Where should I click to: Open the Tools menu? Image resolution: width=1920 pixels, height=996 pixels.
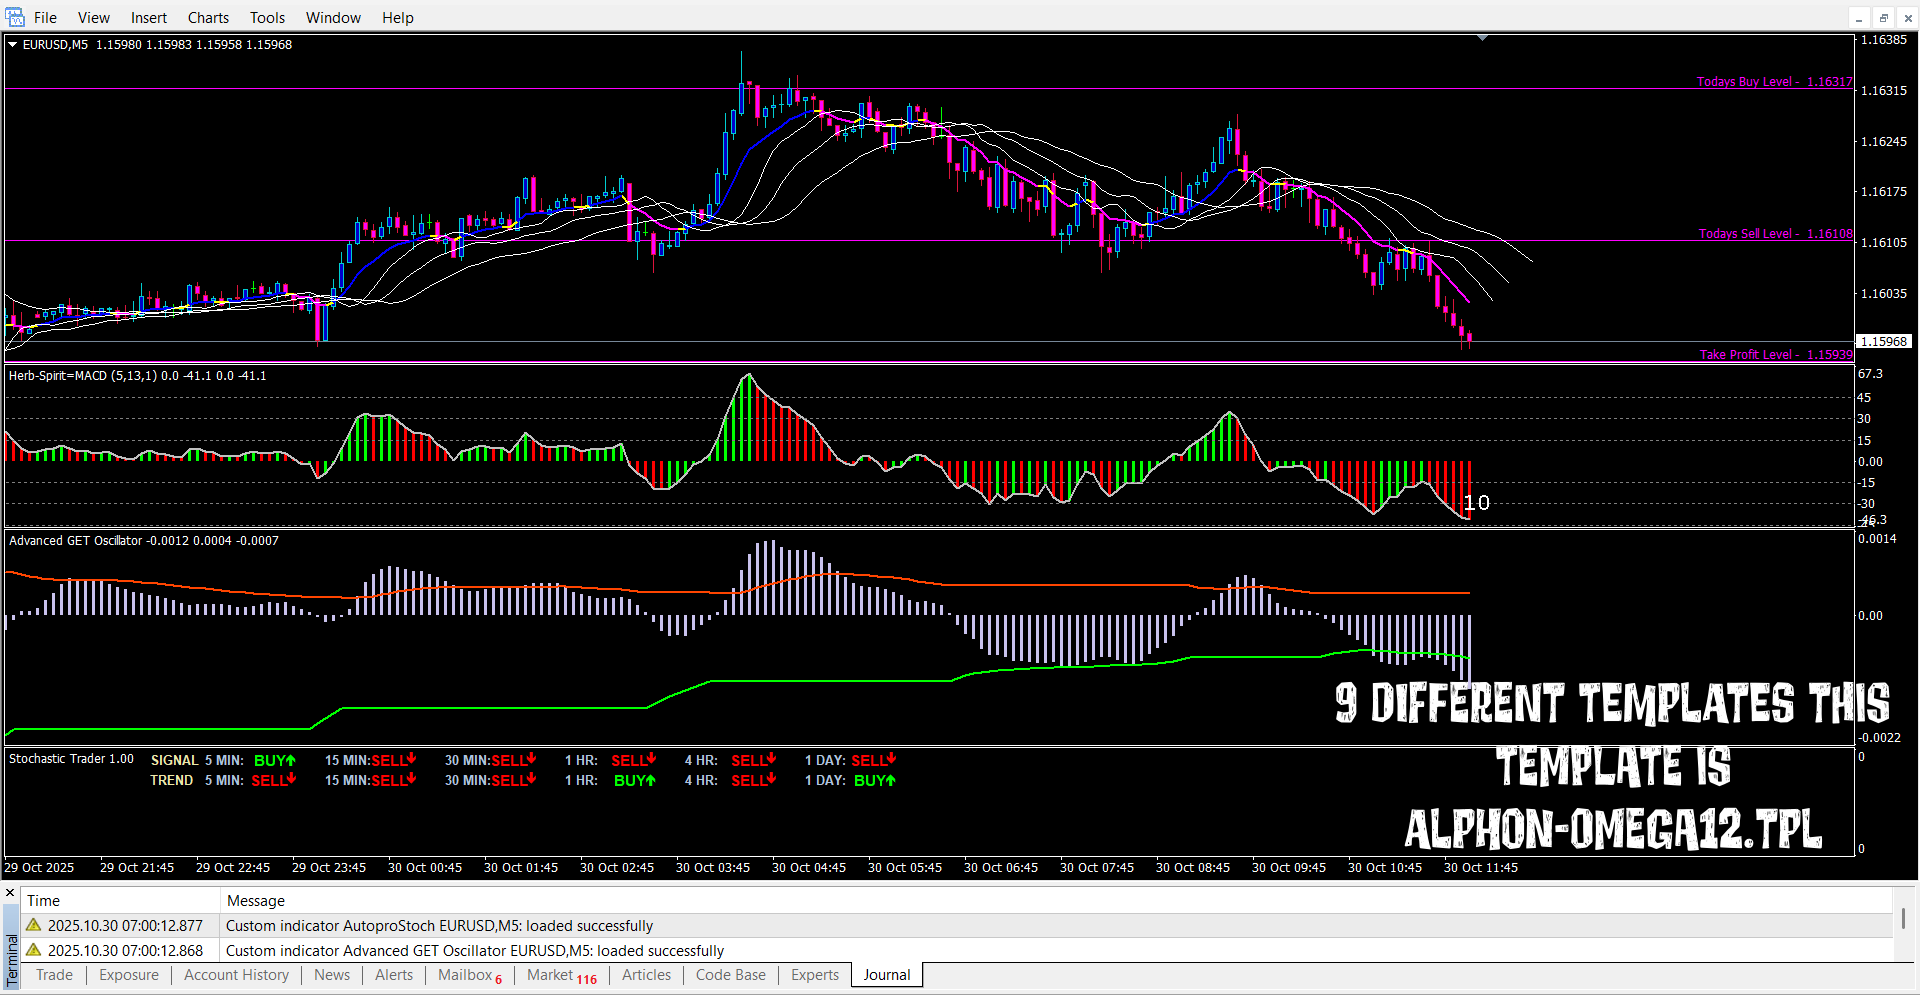[x=267, y=18]
